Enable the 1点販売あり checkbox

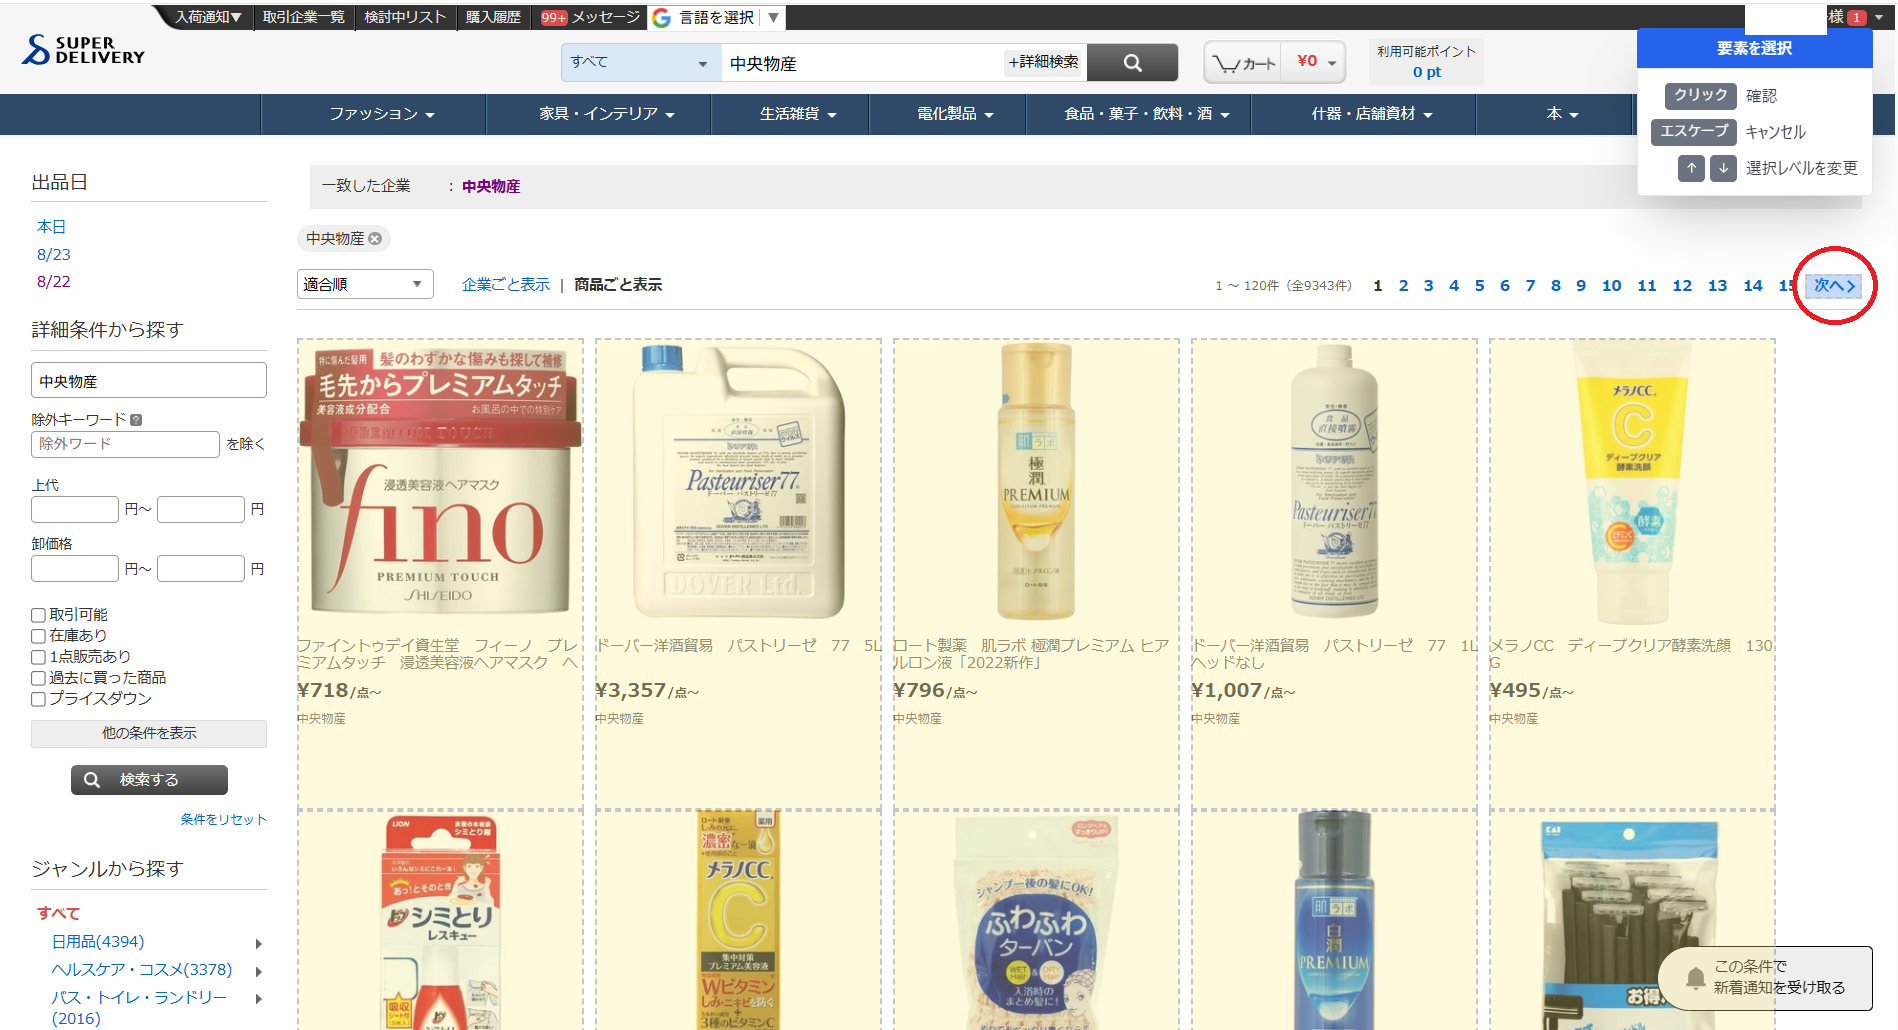tap(38, 657)
